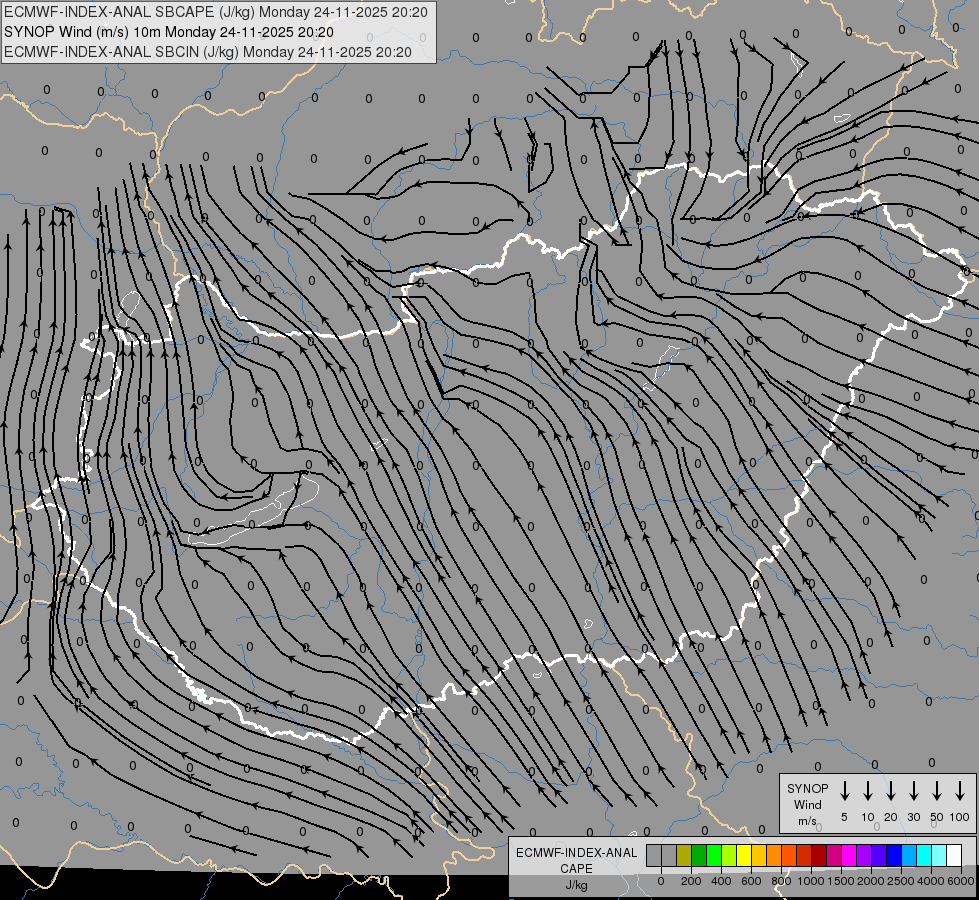Screen dimensions: 979x900
Task: Pick the amber CAPE swatch
Action: point(759,855)
